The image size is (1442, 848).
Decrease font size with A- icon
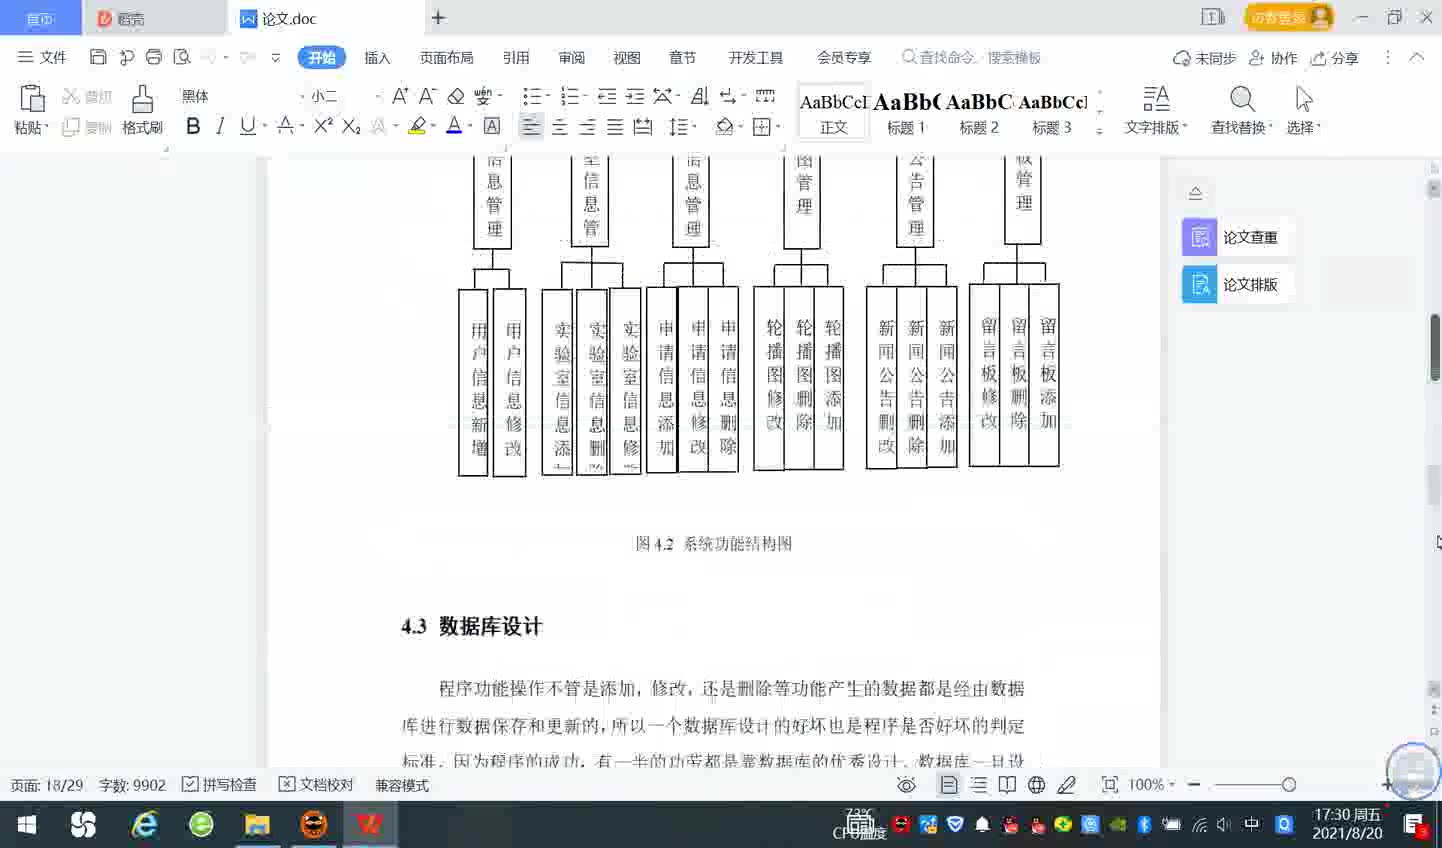point(427,96)
